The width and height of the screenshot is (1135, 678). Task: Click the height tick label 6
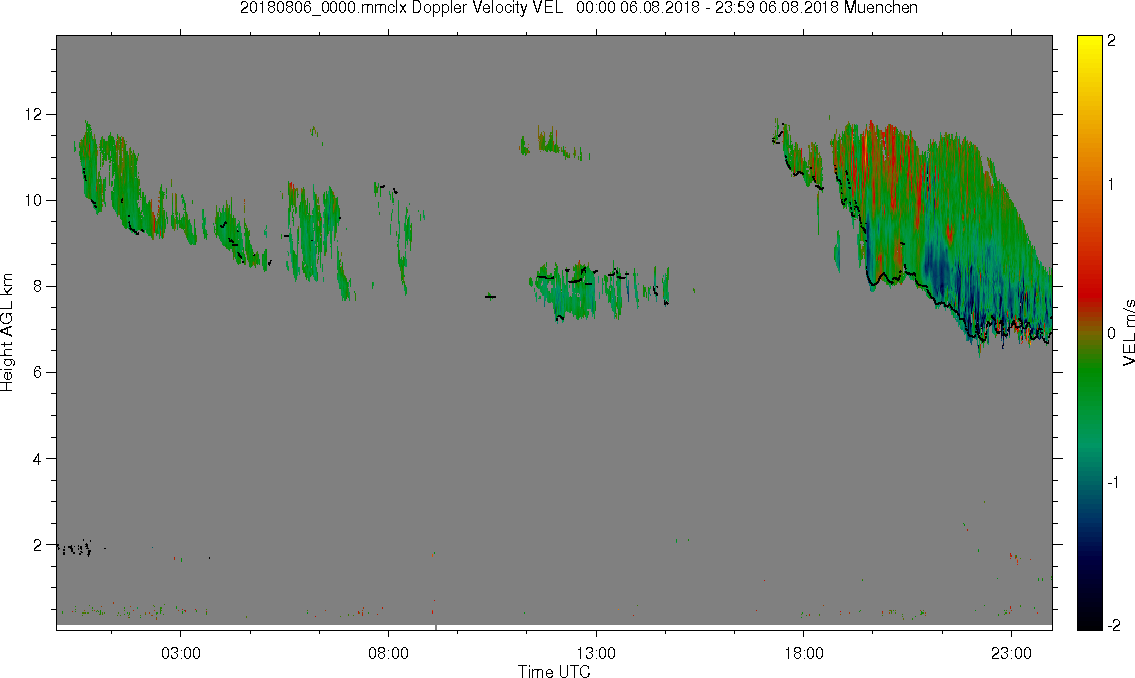38,373
